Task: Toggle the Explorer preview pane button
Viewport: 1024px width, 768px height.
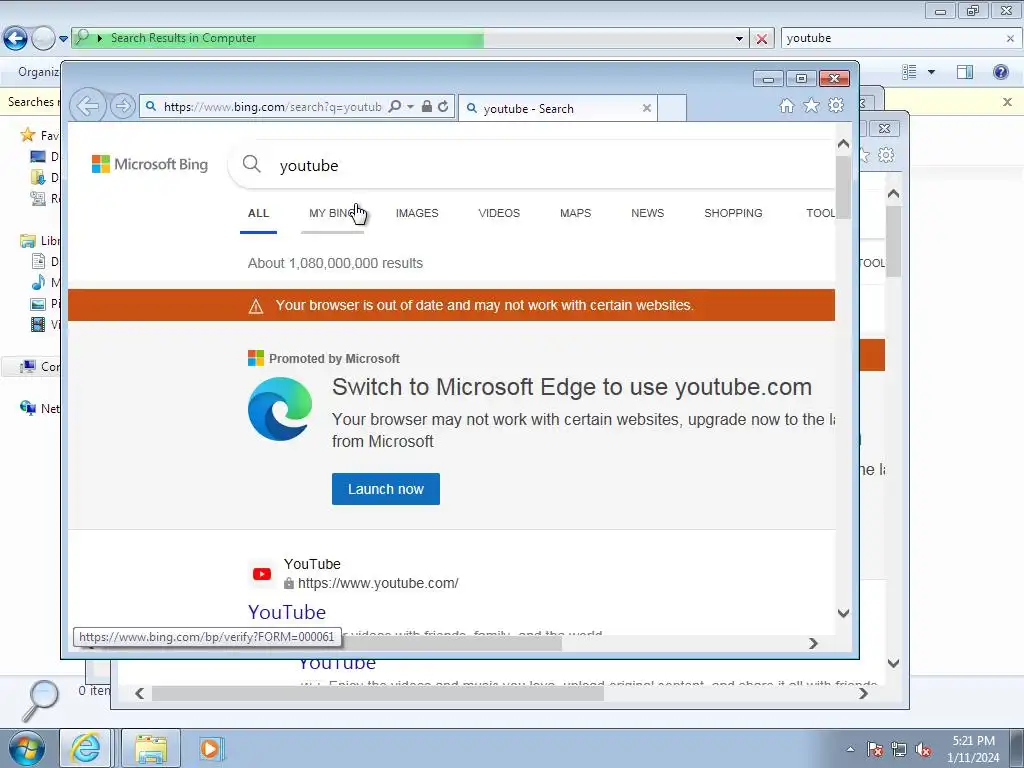Action: [x=965, y=72]
